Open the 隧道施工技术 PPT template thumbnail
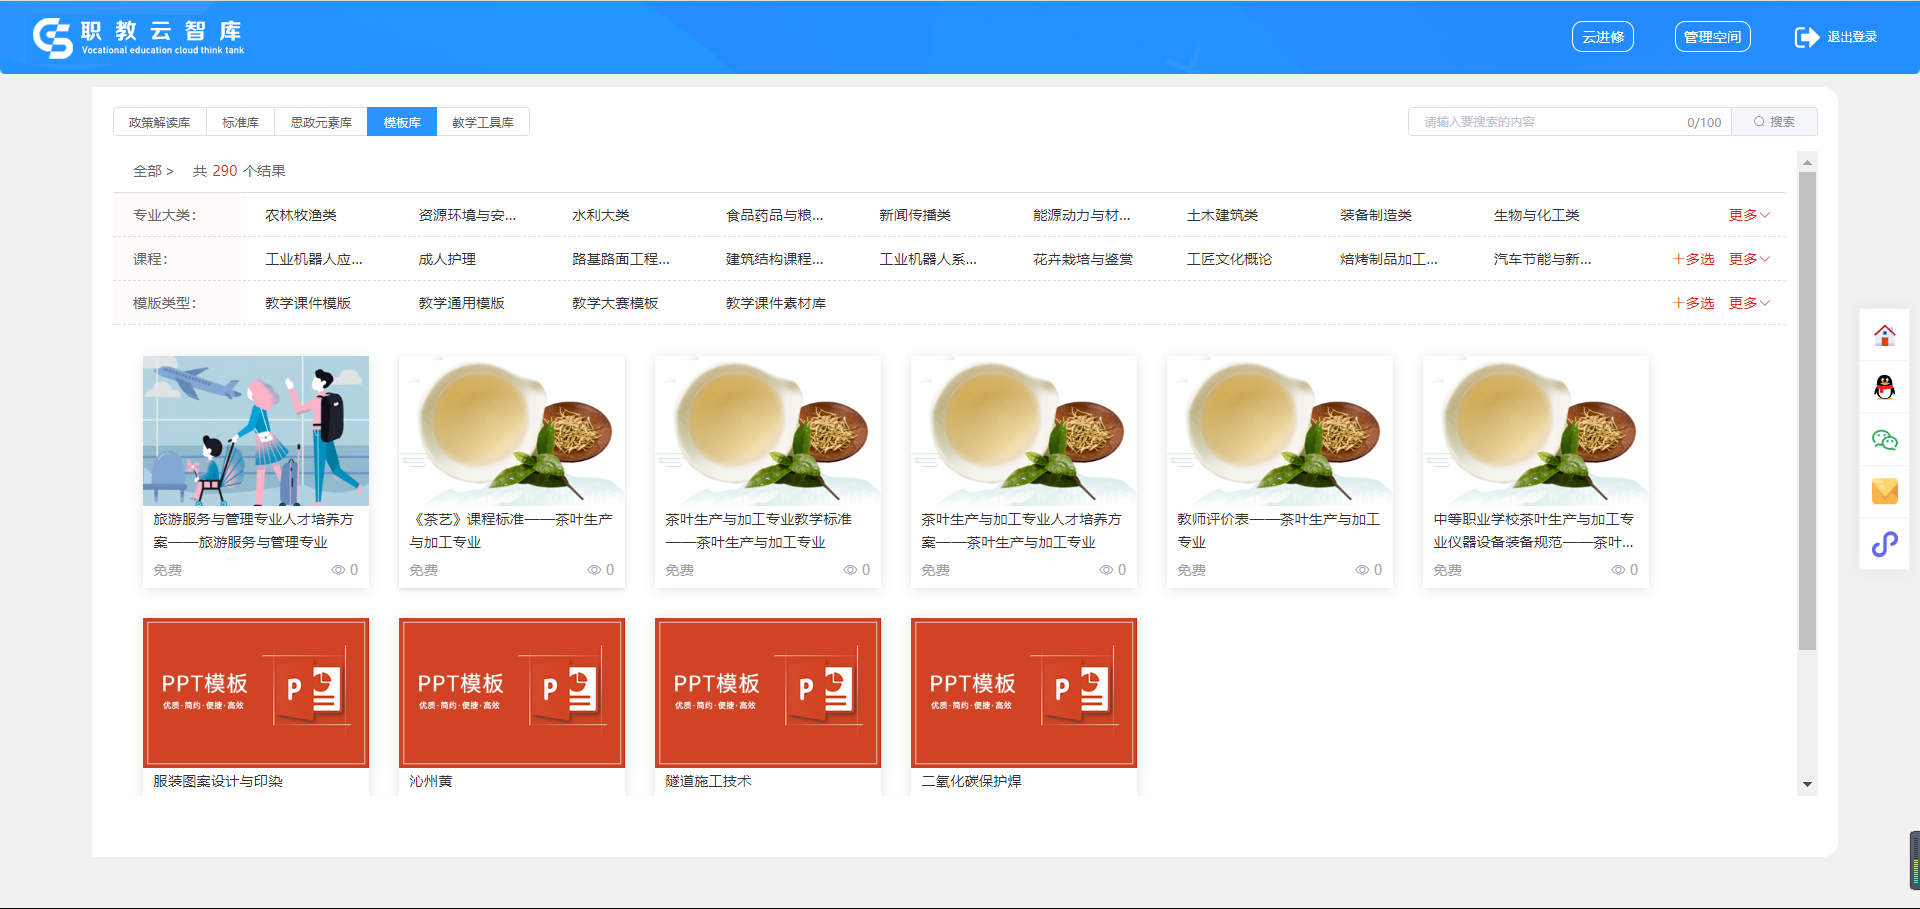Viewport: 1920px width, 909px height. (x=767, y=692)
